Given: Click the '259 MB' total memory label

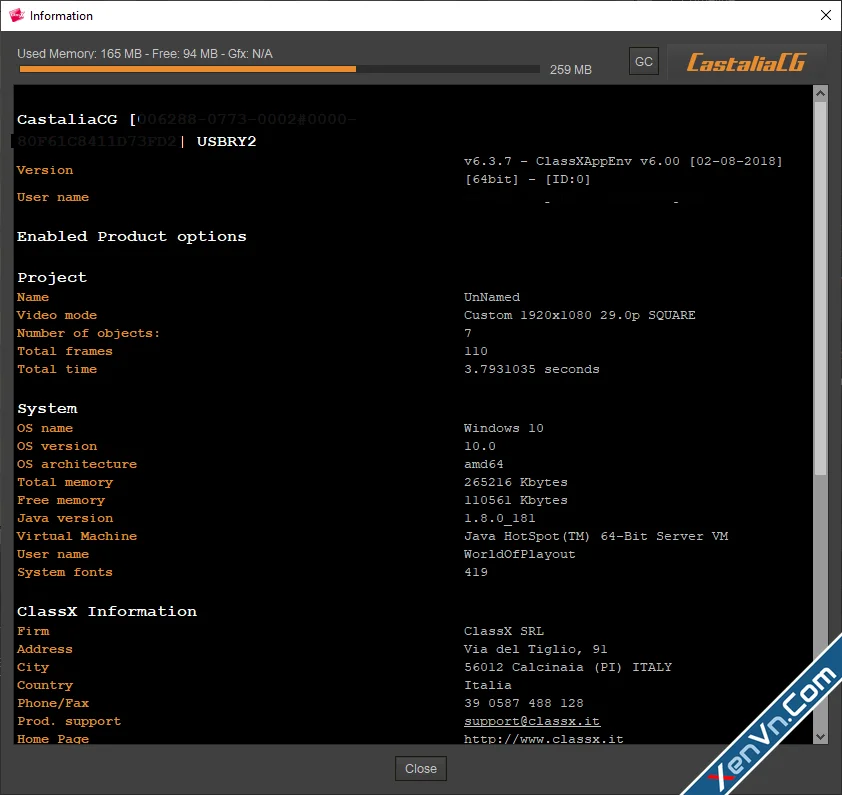Looking at the screenshot, I should [x=570, y=70].
